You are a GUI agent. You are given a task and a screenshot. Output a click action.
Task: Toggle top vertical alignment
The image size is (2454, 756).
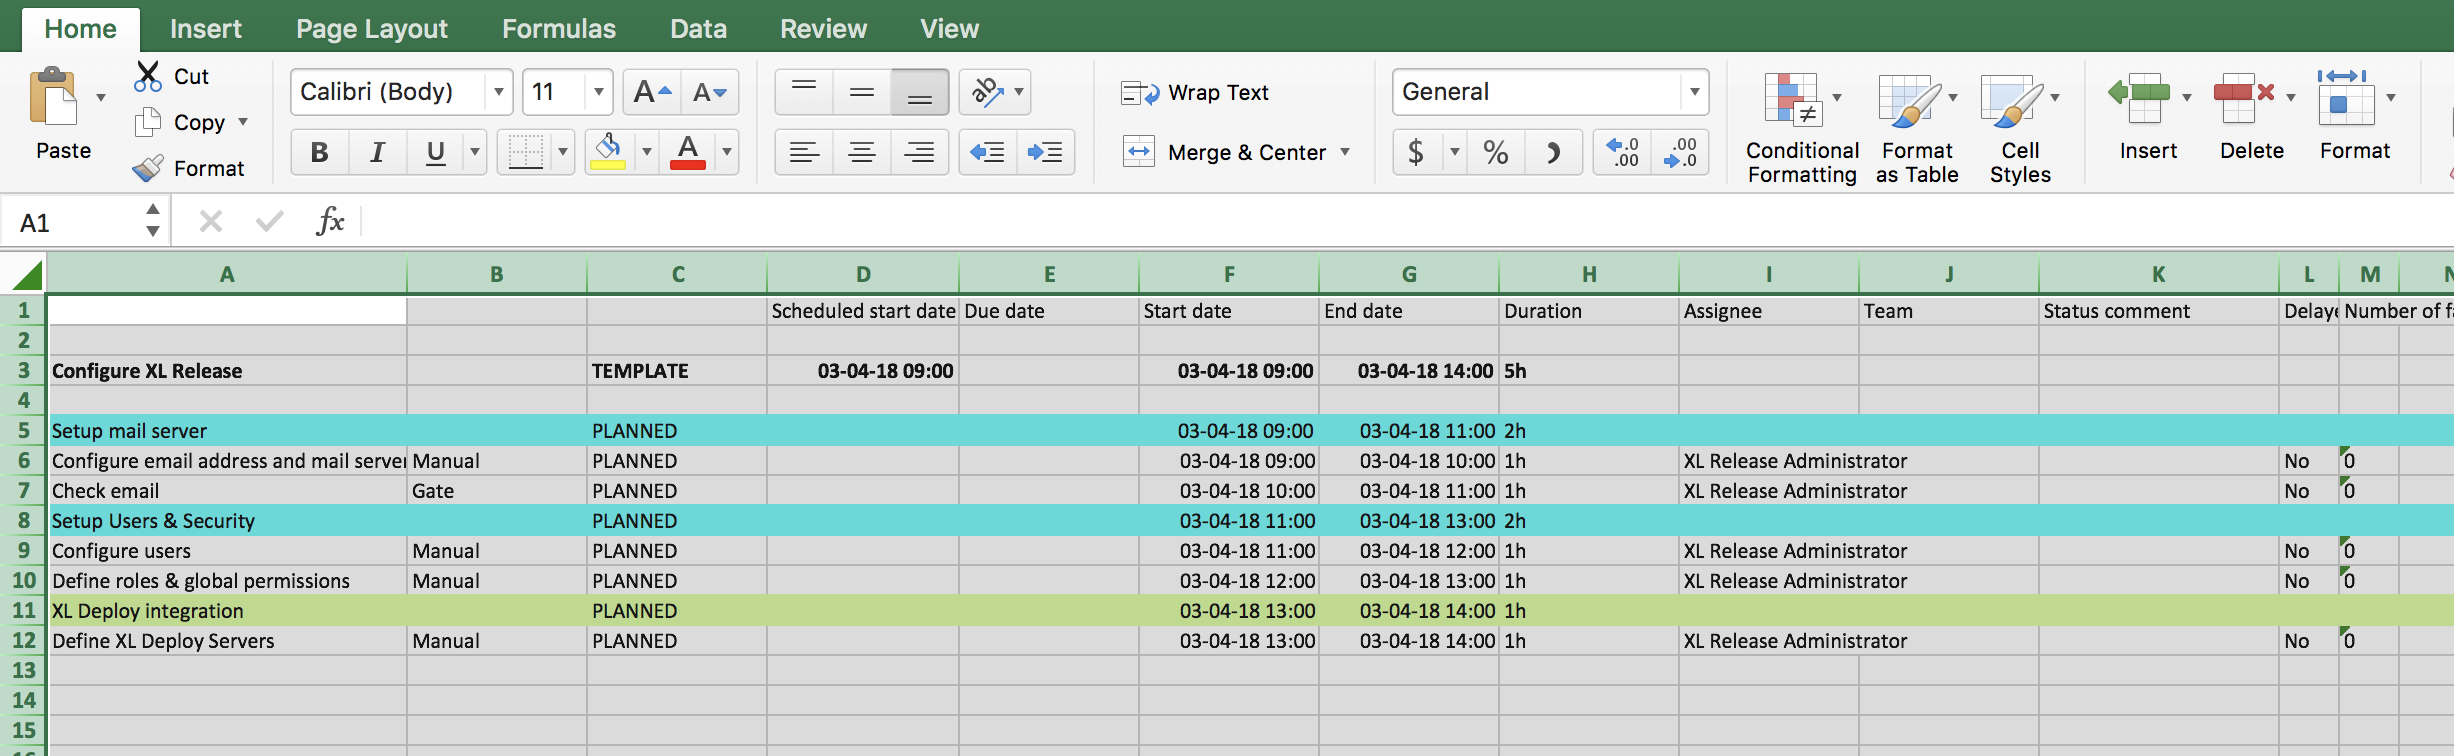804,93
